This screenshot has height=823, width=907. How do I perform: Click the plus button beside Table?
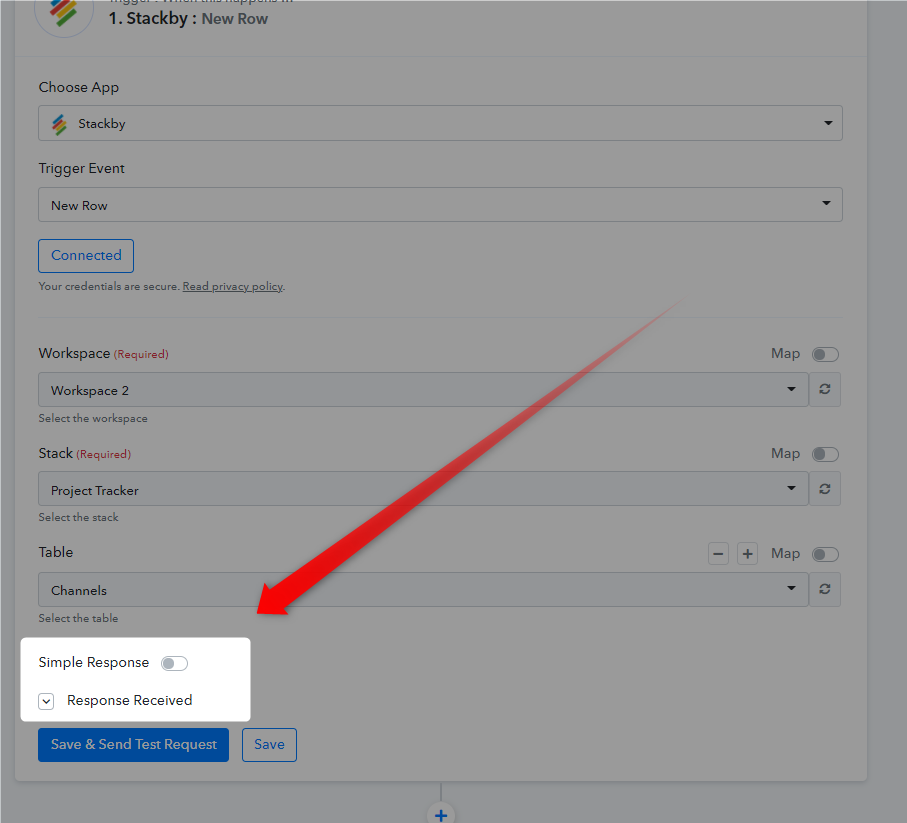[747, 553]
